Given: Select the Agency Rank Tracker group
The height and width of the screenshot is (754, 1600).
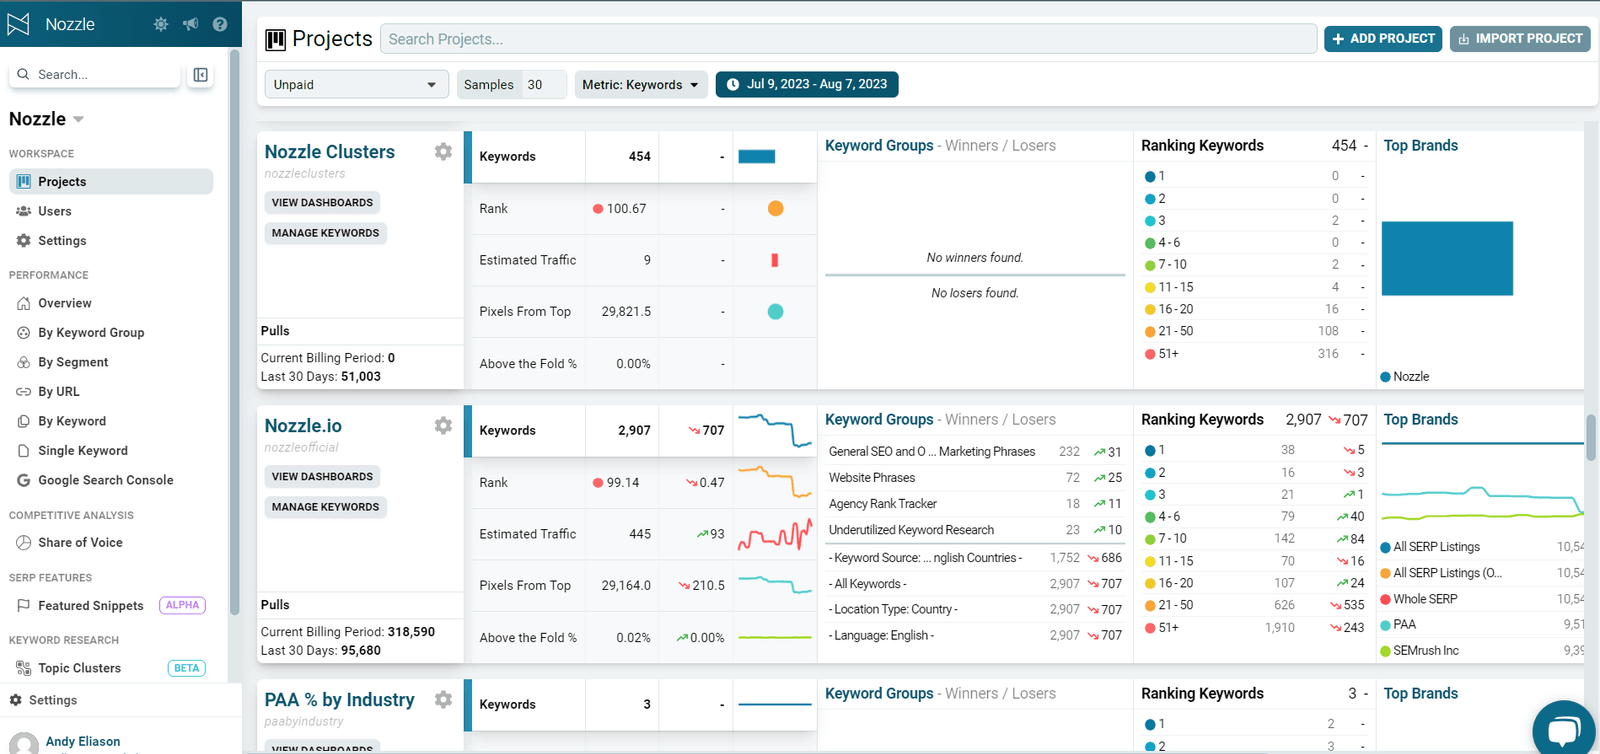Looking at the screenshot, I should tap(883, 504).
